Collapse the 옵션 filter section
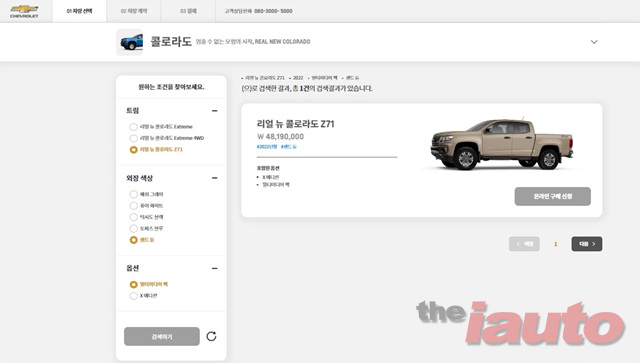The width and height of the screenshot is (640, 363). [x=215, y=268]
